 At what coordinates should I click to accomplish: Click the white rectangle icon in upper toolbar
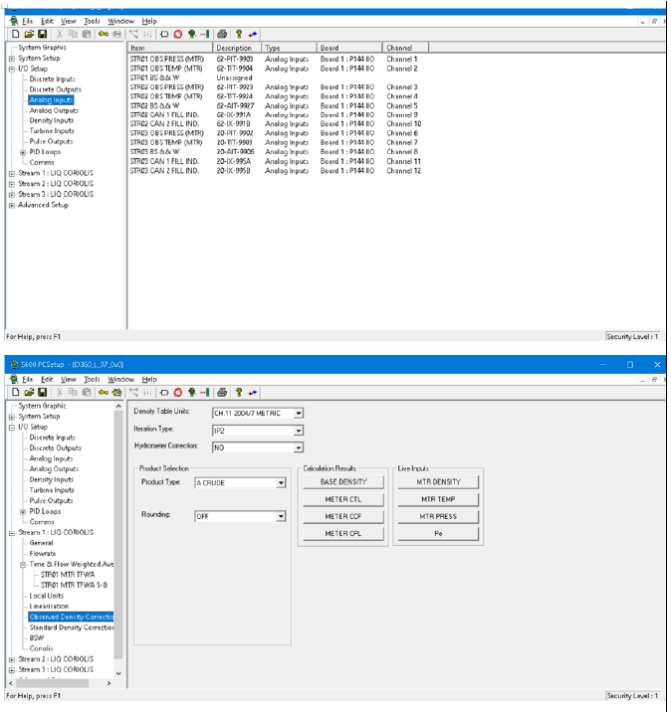164,34
